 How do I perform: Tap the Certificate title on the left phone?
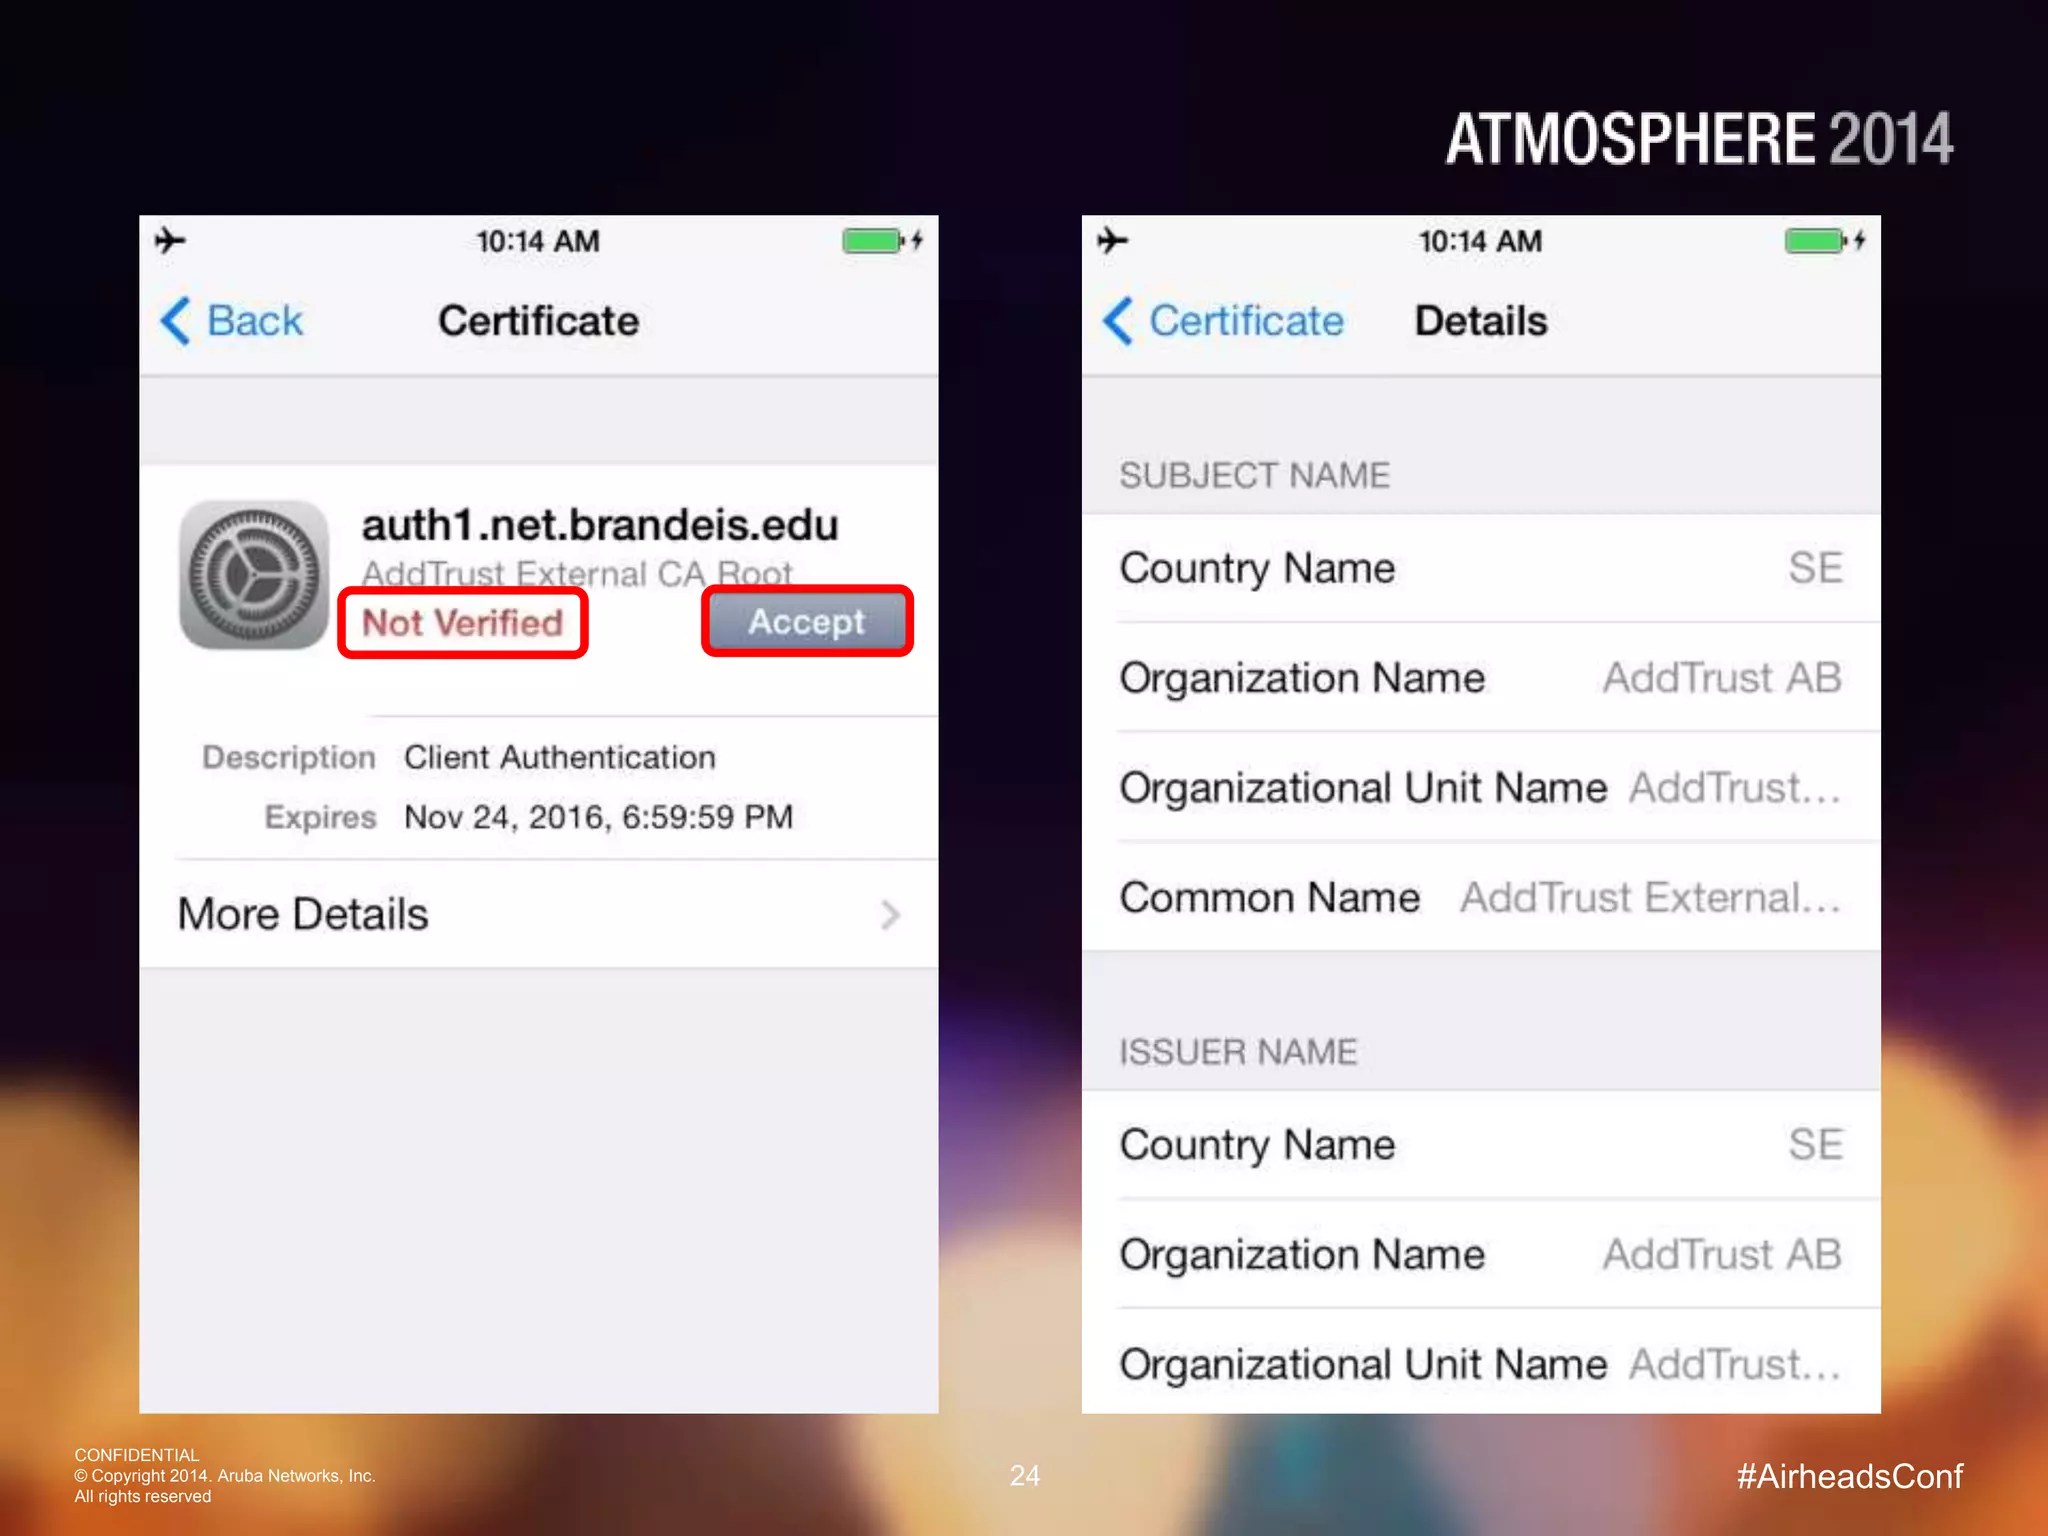538,321
